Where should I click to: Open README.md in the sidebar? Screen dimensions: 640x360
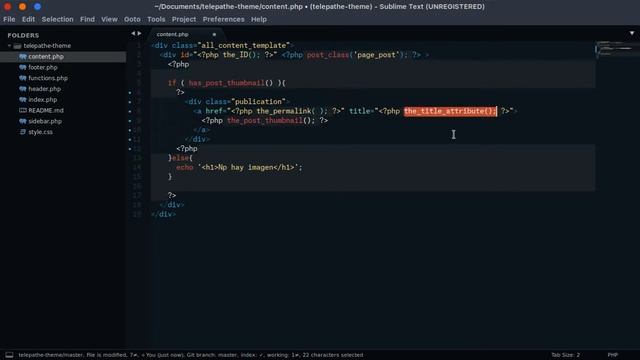(46, 110)
